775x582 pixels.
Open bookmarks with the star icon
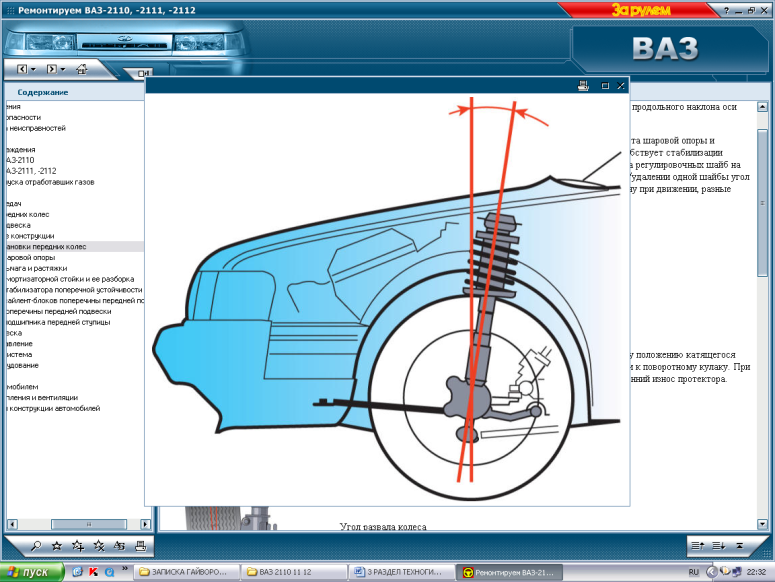pos(57,546)
